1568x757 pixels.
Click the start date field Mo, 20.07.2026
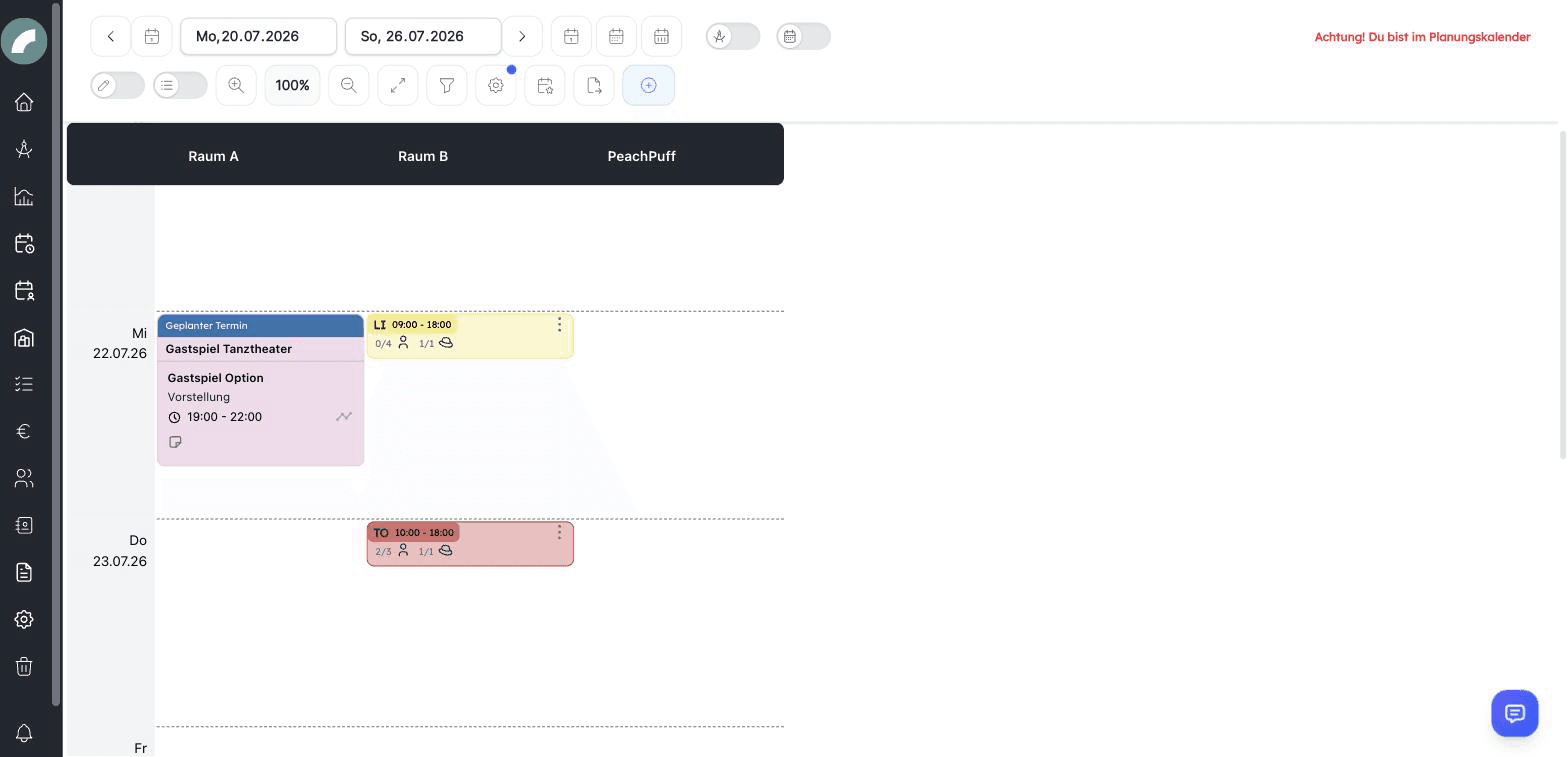tap(258, 36)
